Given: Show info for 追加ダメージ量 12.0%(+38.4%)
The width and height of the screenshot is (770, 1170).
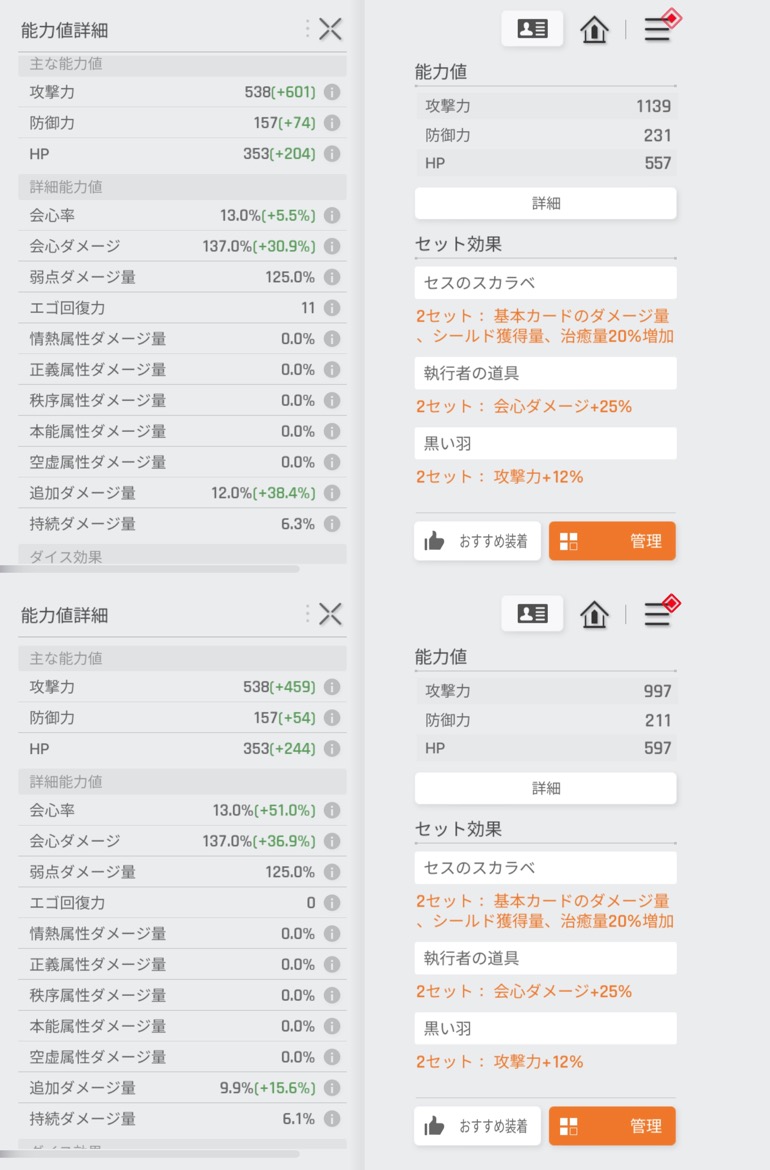Looking at the screenshot, I should coord(332,493).
